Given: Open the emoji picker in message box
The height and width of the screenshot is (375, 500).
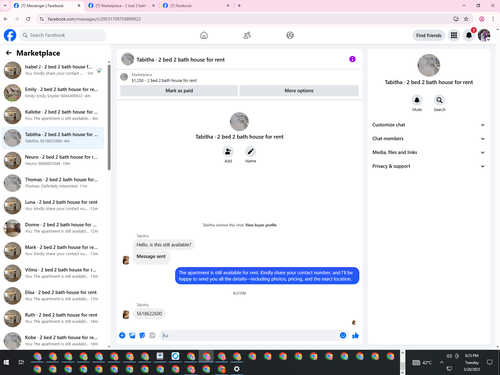Looking at the screenshot, I should pyautogui.click(x=343, y=335).
